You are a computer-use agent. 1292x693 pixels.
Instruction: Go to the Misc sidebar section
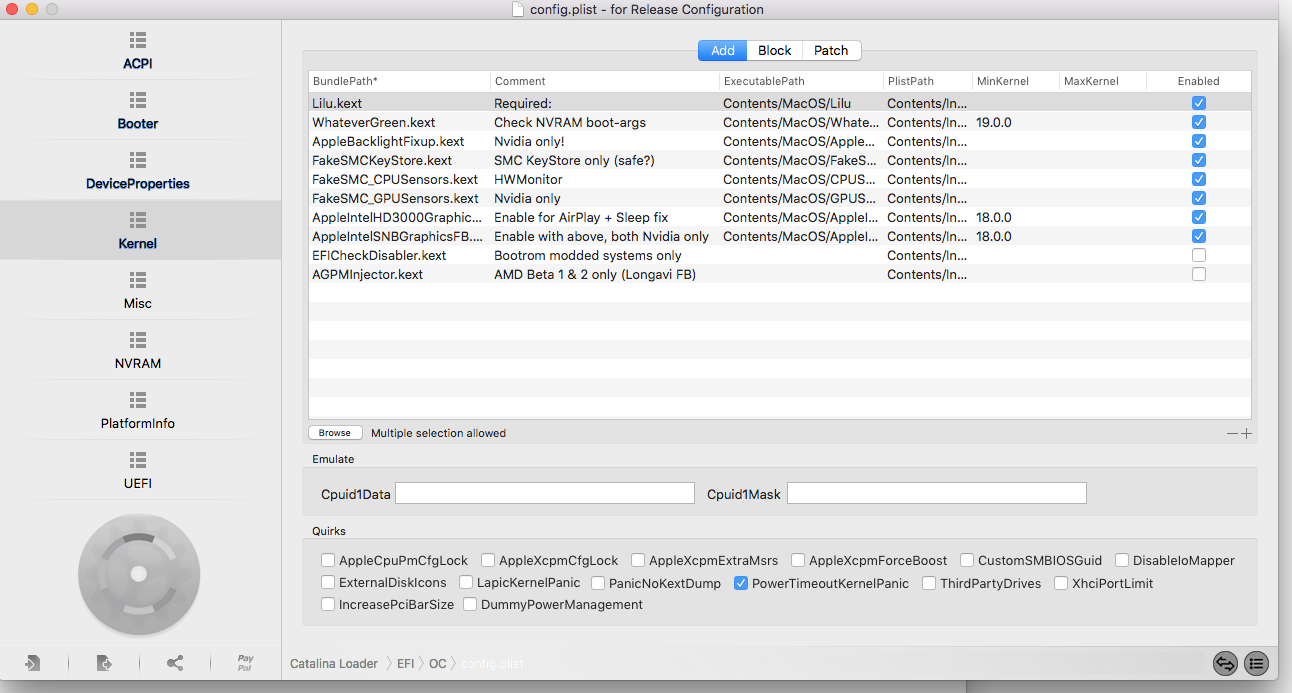click(138, 291)
